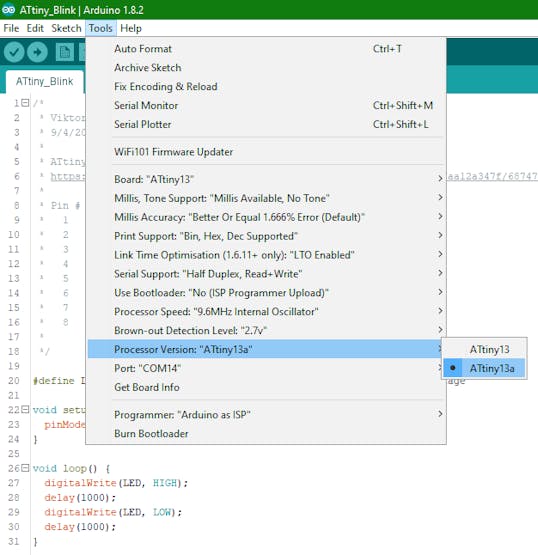Click the delay(1000) code on line 30
538x555 pixels.
coord(80,527)
